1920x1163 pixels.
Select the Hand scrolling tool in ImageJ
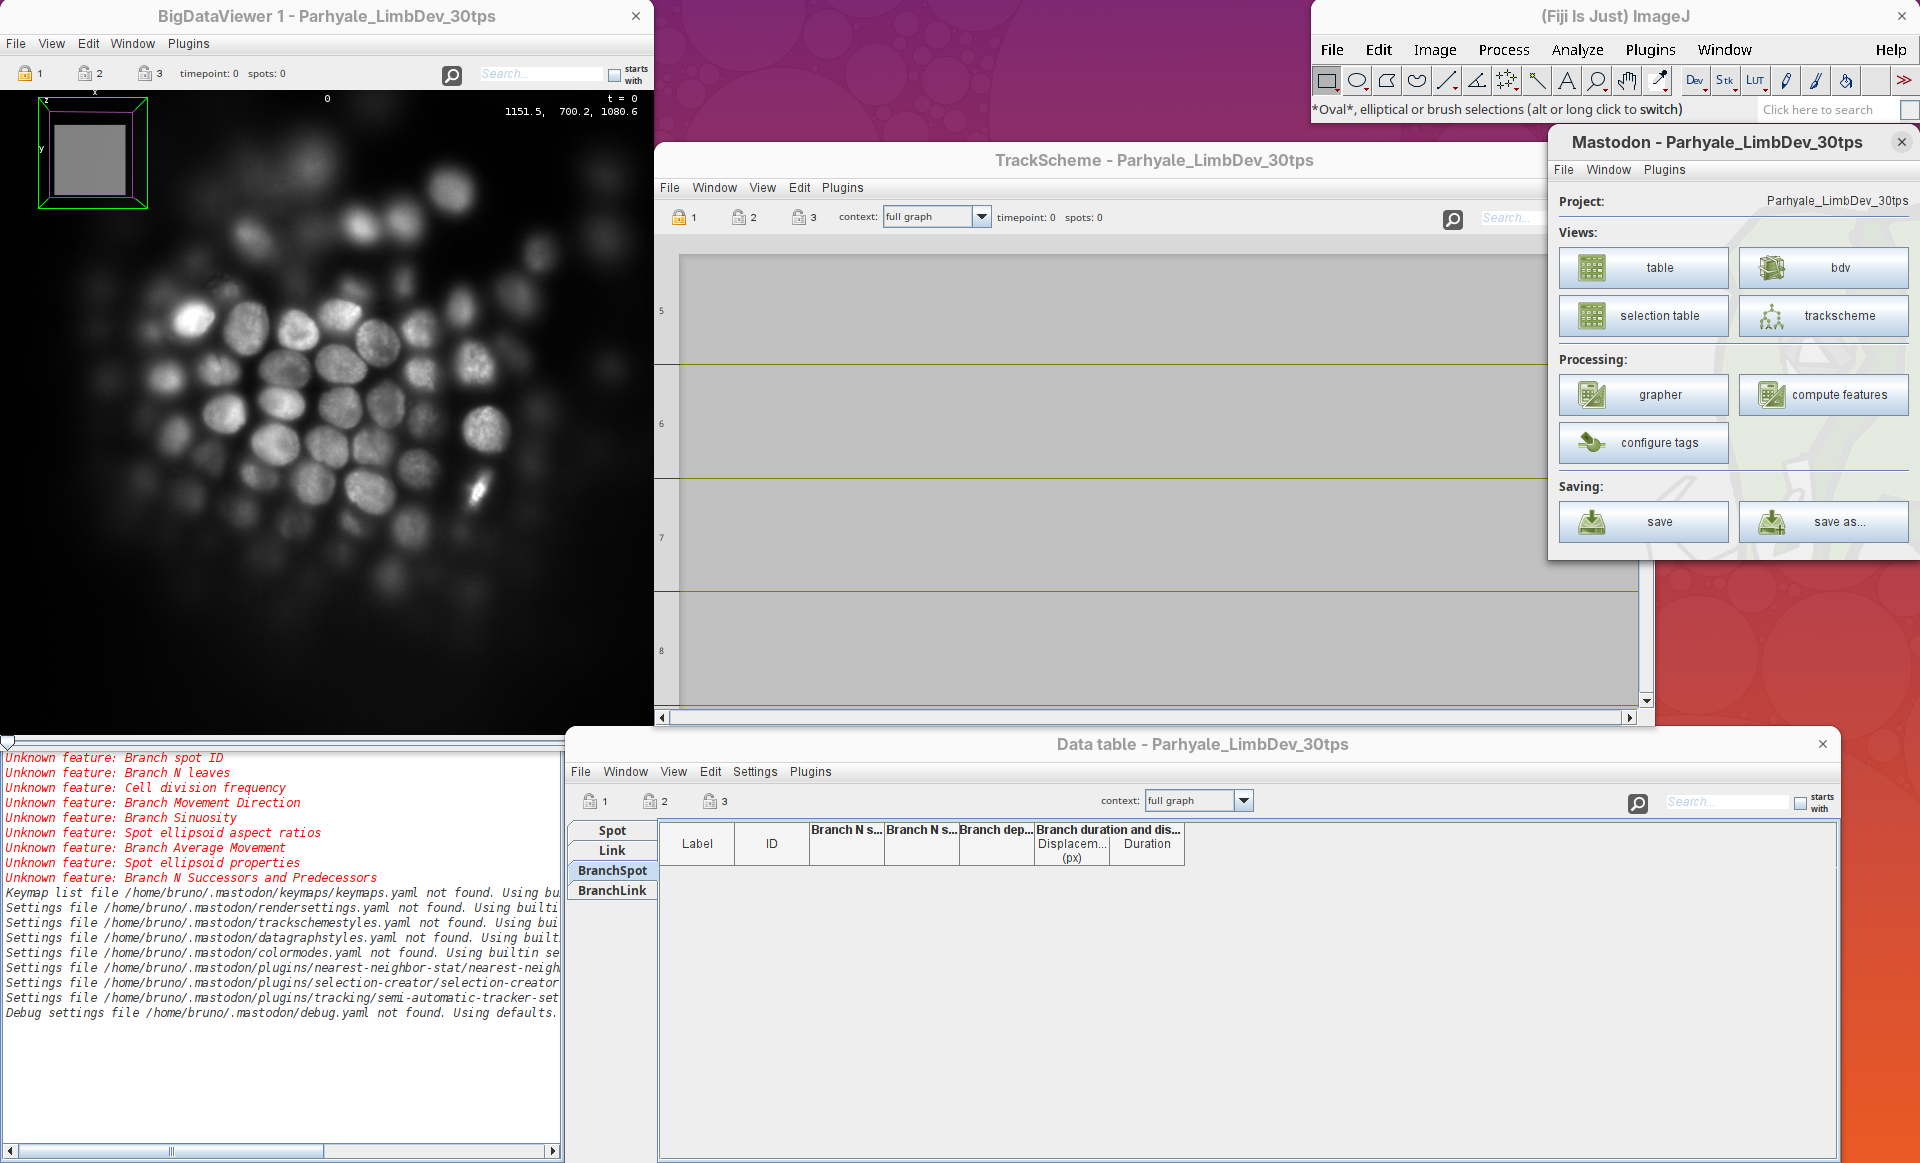(1627, 81)
